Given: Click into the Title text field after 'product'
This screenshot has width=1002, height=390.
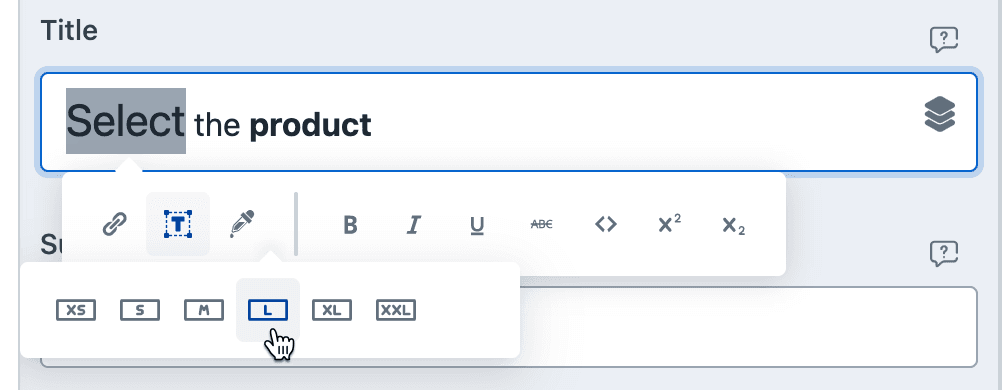Looking at the screenshot, I should coord(639,122).
